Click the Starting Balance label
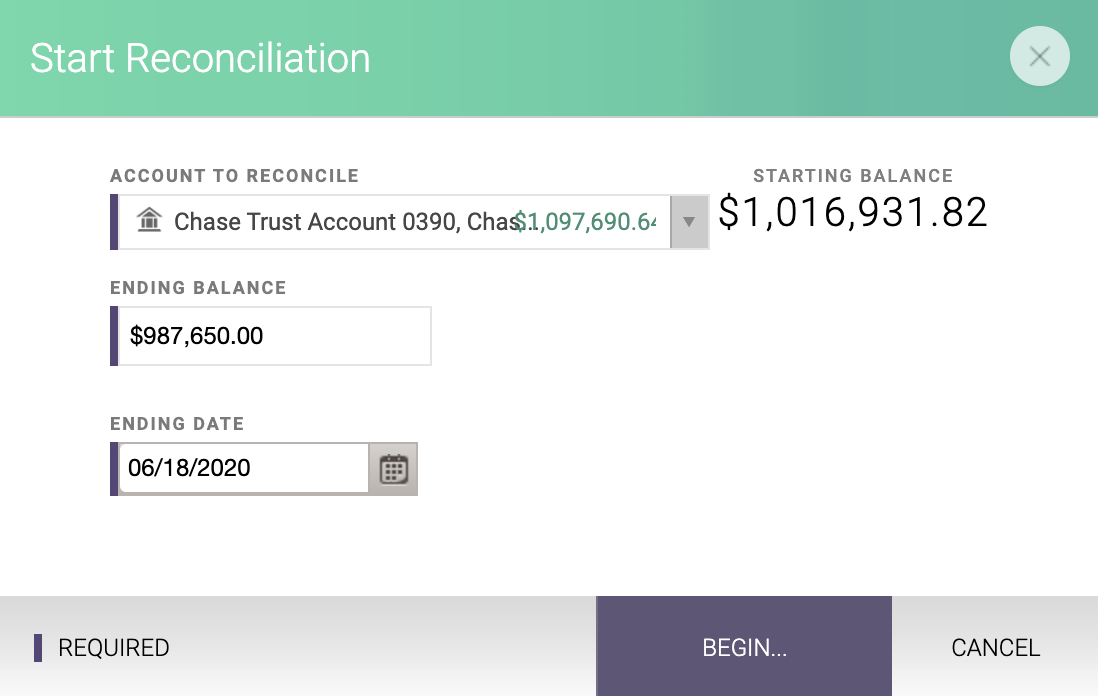The height and width of the screenshot is (696, 1098). 853,176
